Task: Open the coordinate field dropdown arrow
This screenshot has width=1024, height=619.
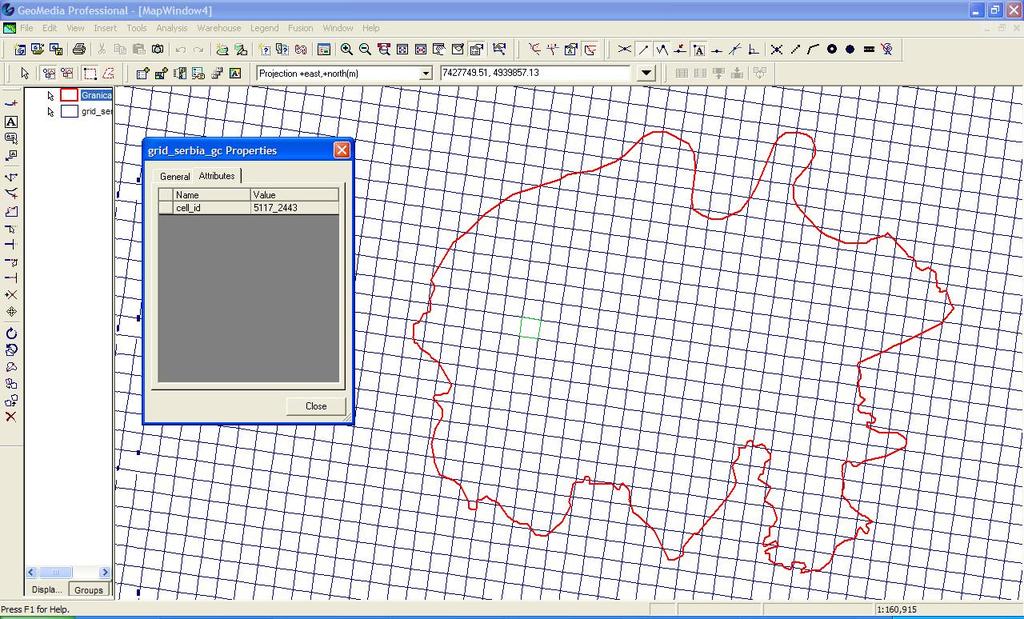Action: click(x=646, y=73)
